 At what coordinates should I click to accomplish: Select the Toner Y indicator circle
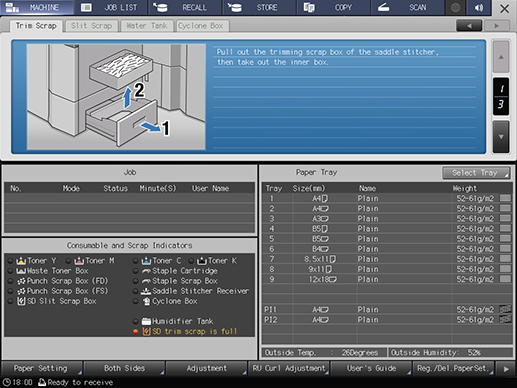(11, 261)
